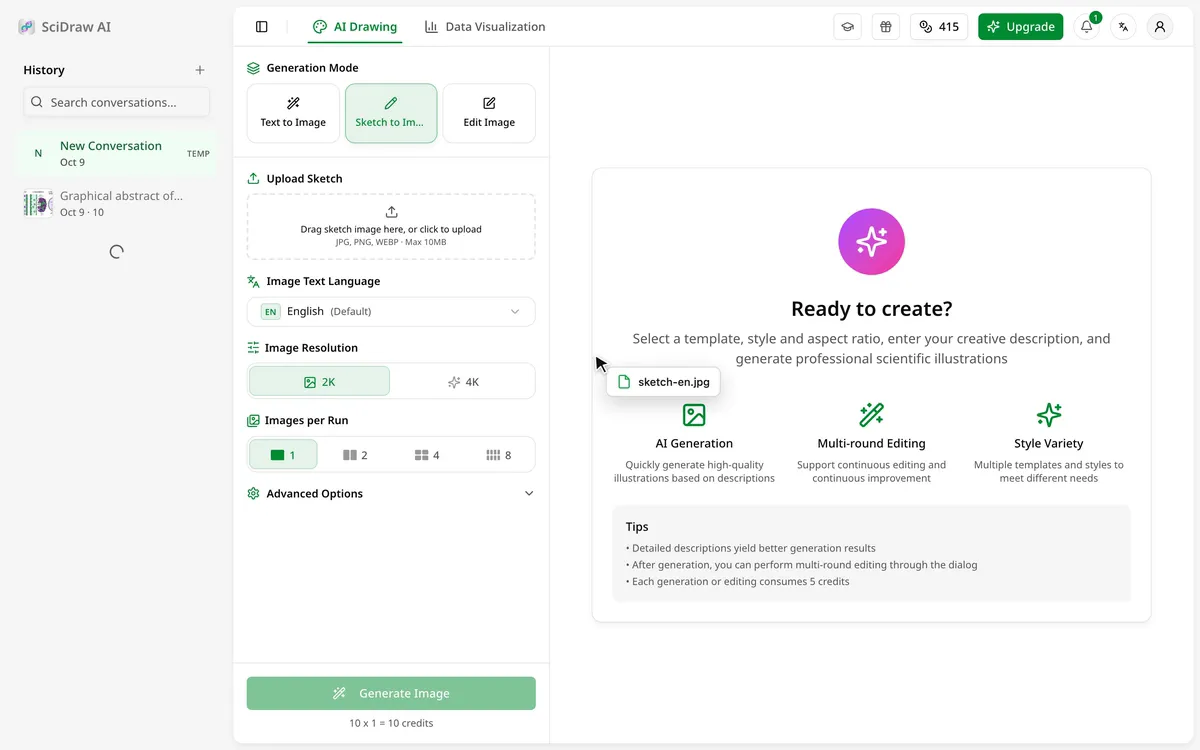Click the pink sparkle Ready to create icon

click(871, 241)
